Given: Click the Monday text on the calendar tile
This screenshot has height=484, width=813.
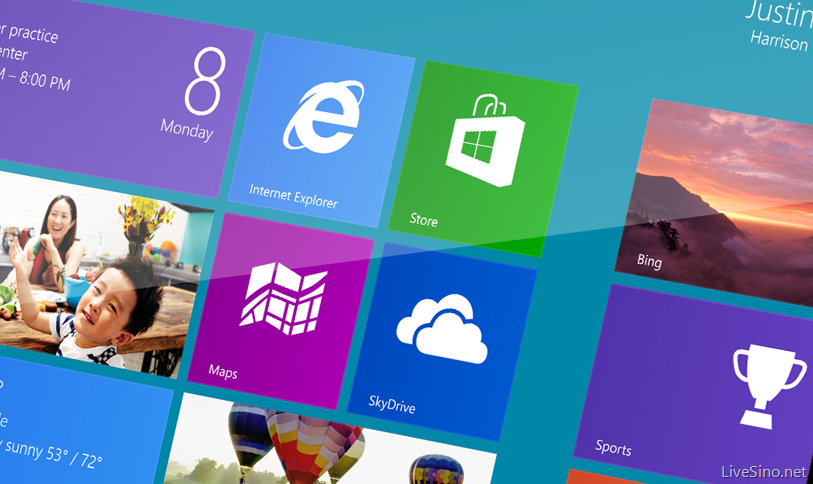Looking at the screenshot, I should coord(187,130).
